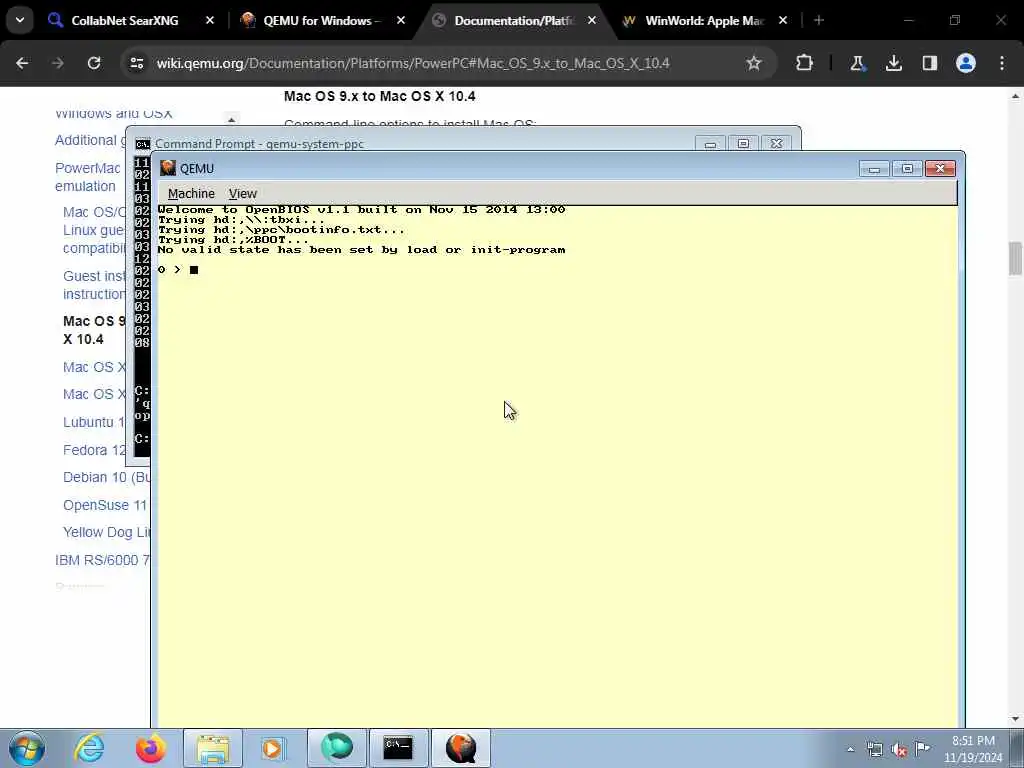The width and height of the screenshot is (1024, 768).
Task: Switch to the green browser taskbar icon
Action: (336, 748)
